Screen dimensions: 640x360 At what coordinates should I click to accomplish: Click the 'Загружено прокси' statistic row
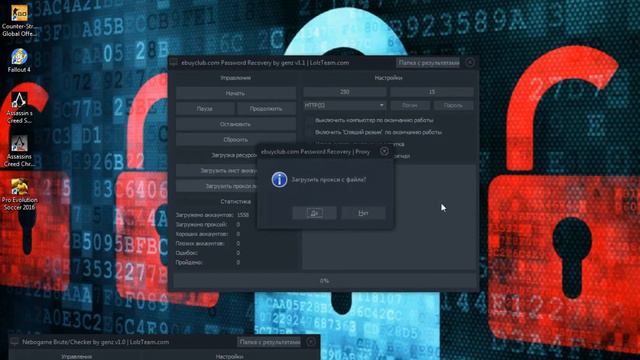tap(208, 224)
